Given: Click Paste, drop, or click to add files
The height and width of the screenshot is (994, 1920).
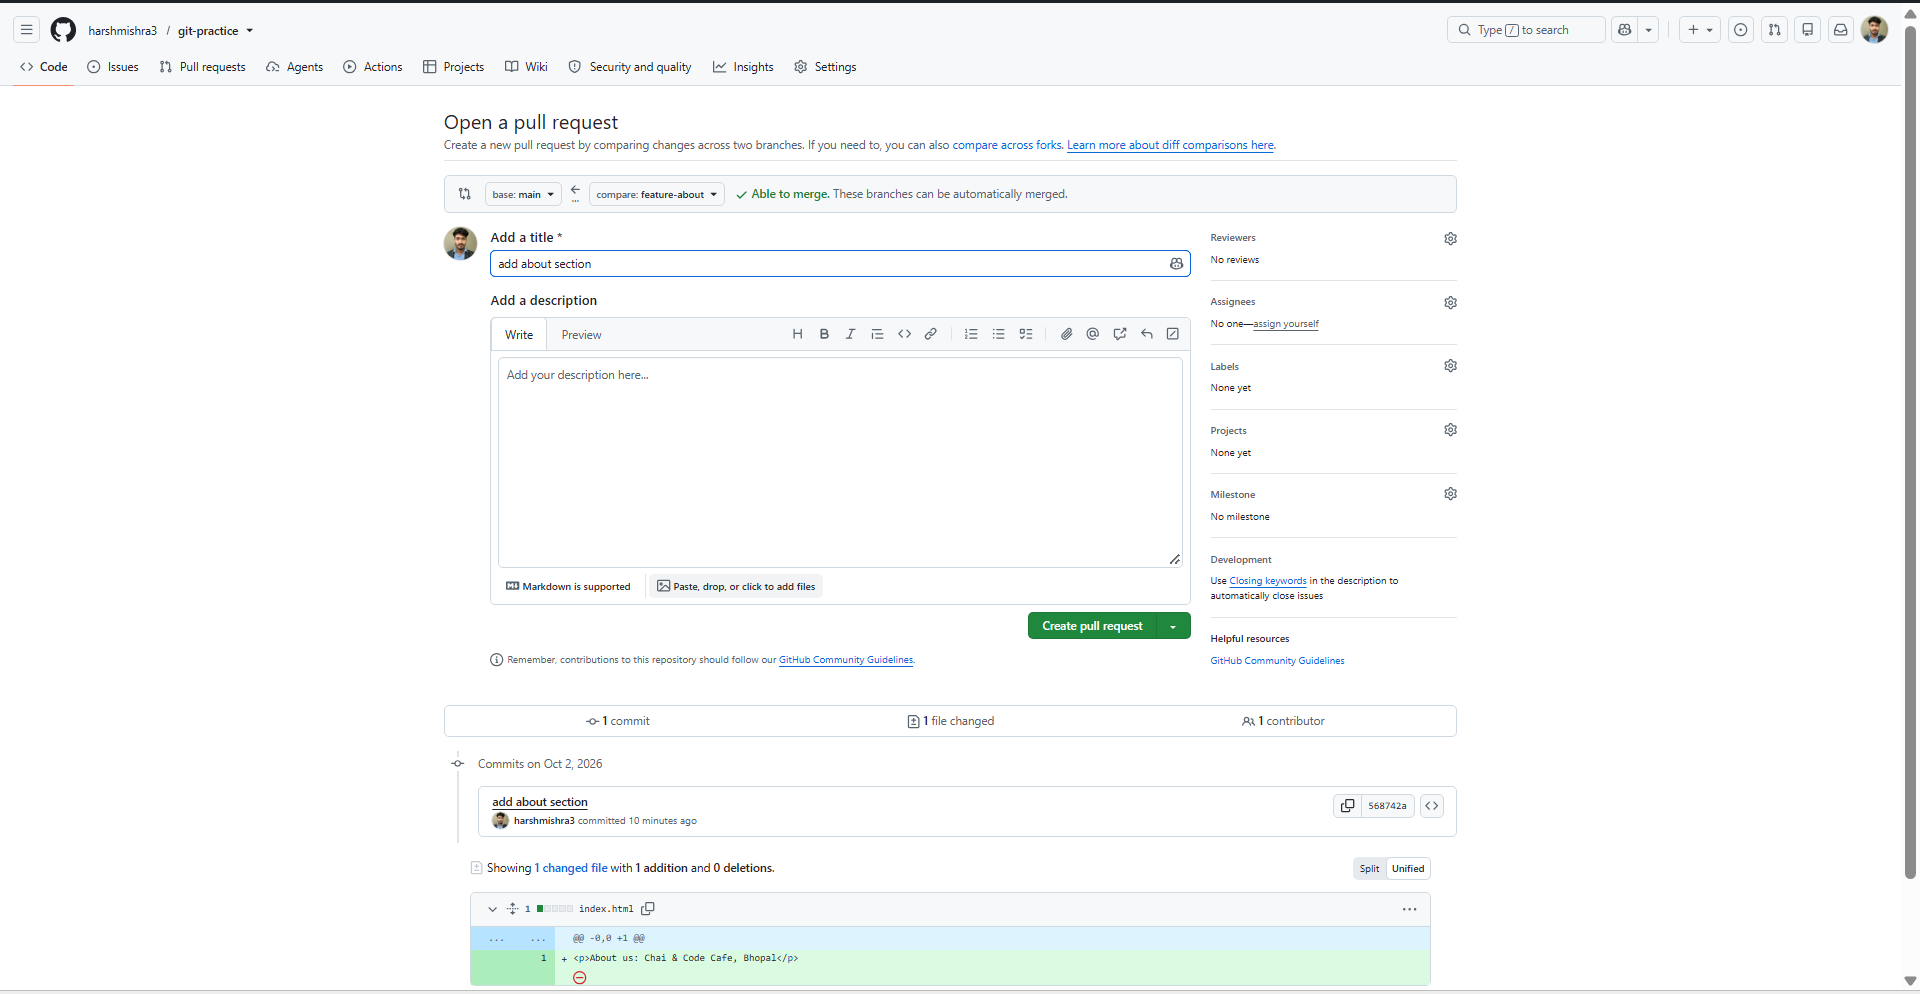Looking at the screenshot, I should click(736, 587).
